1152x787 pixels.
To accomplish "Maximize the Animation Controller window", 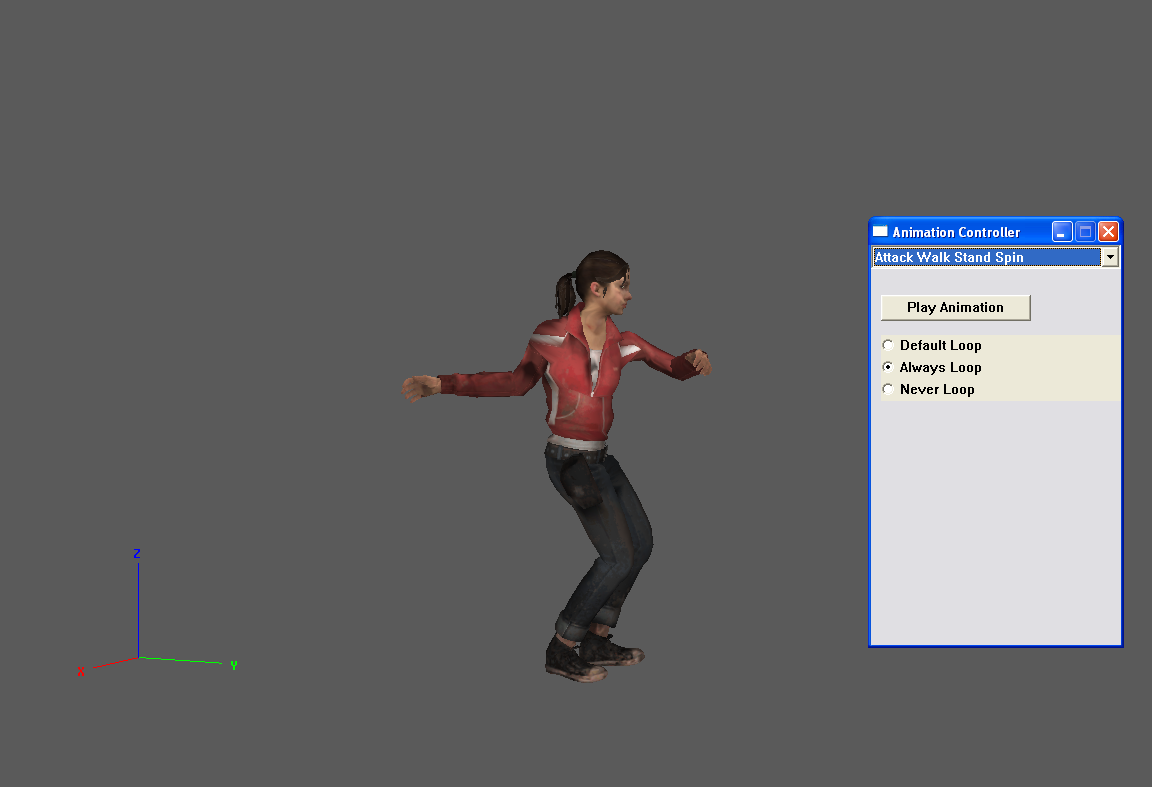I will [x=1085, y=232].
